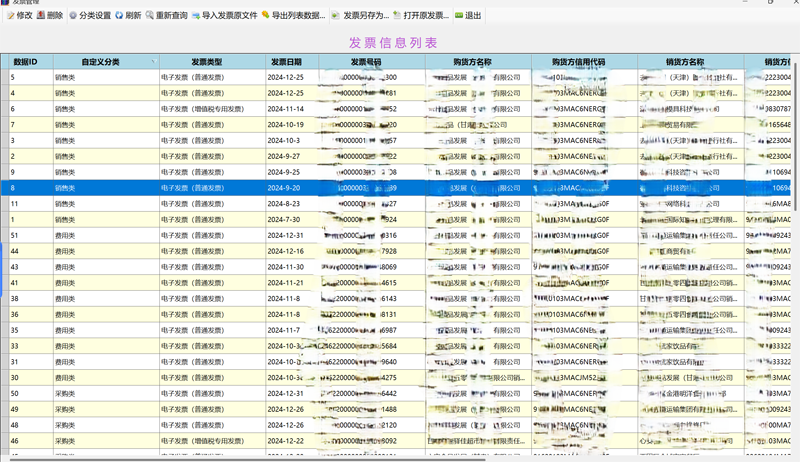This screenshot has width=800, height=462.
Task: Click 销售类 category cell in row ID 1
Action: tap(106, 220)
